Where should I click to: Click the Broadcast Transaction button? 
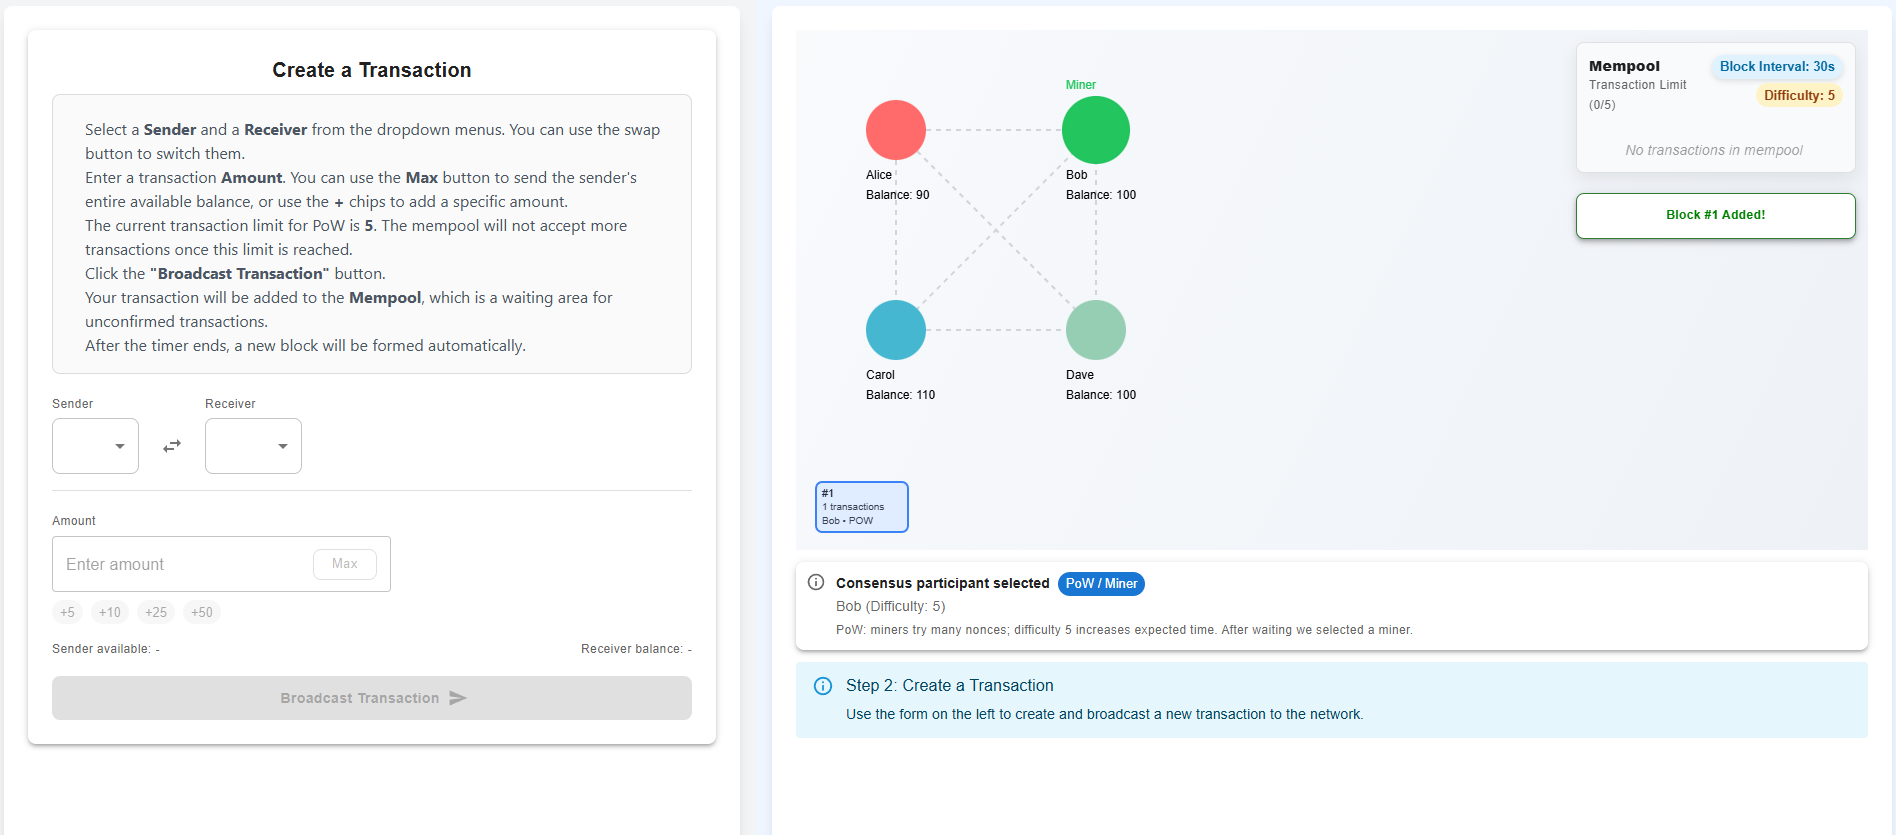pyautogui.click(x=372, y=698)
